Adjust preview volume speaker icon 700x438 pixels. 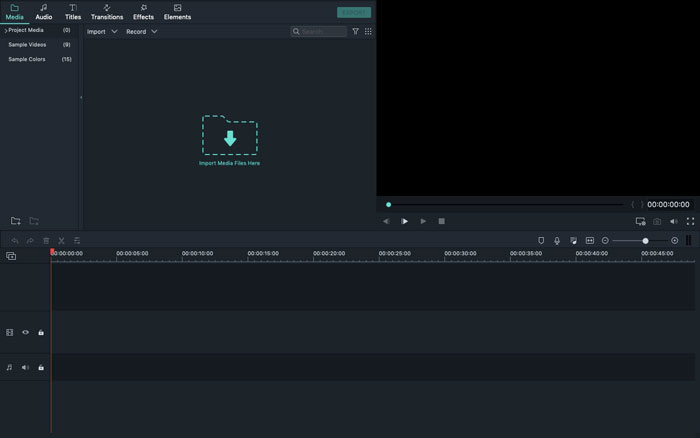point(674,221)
